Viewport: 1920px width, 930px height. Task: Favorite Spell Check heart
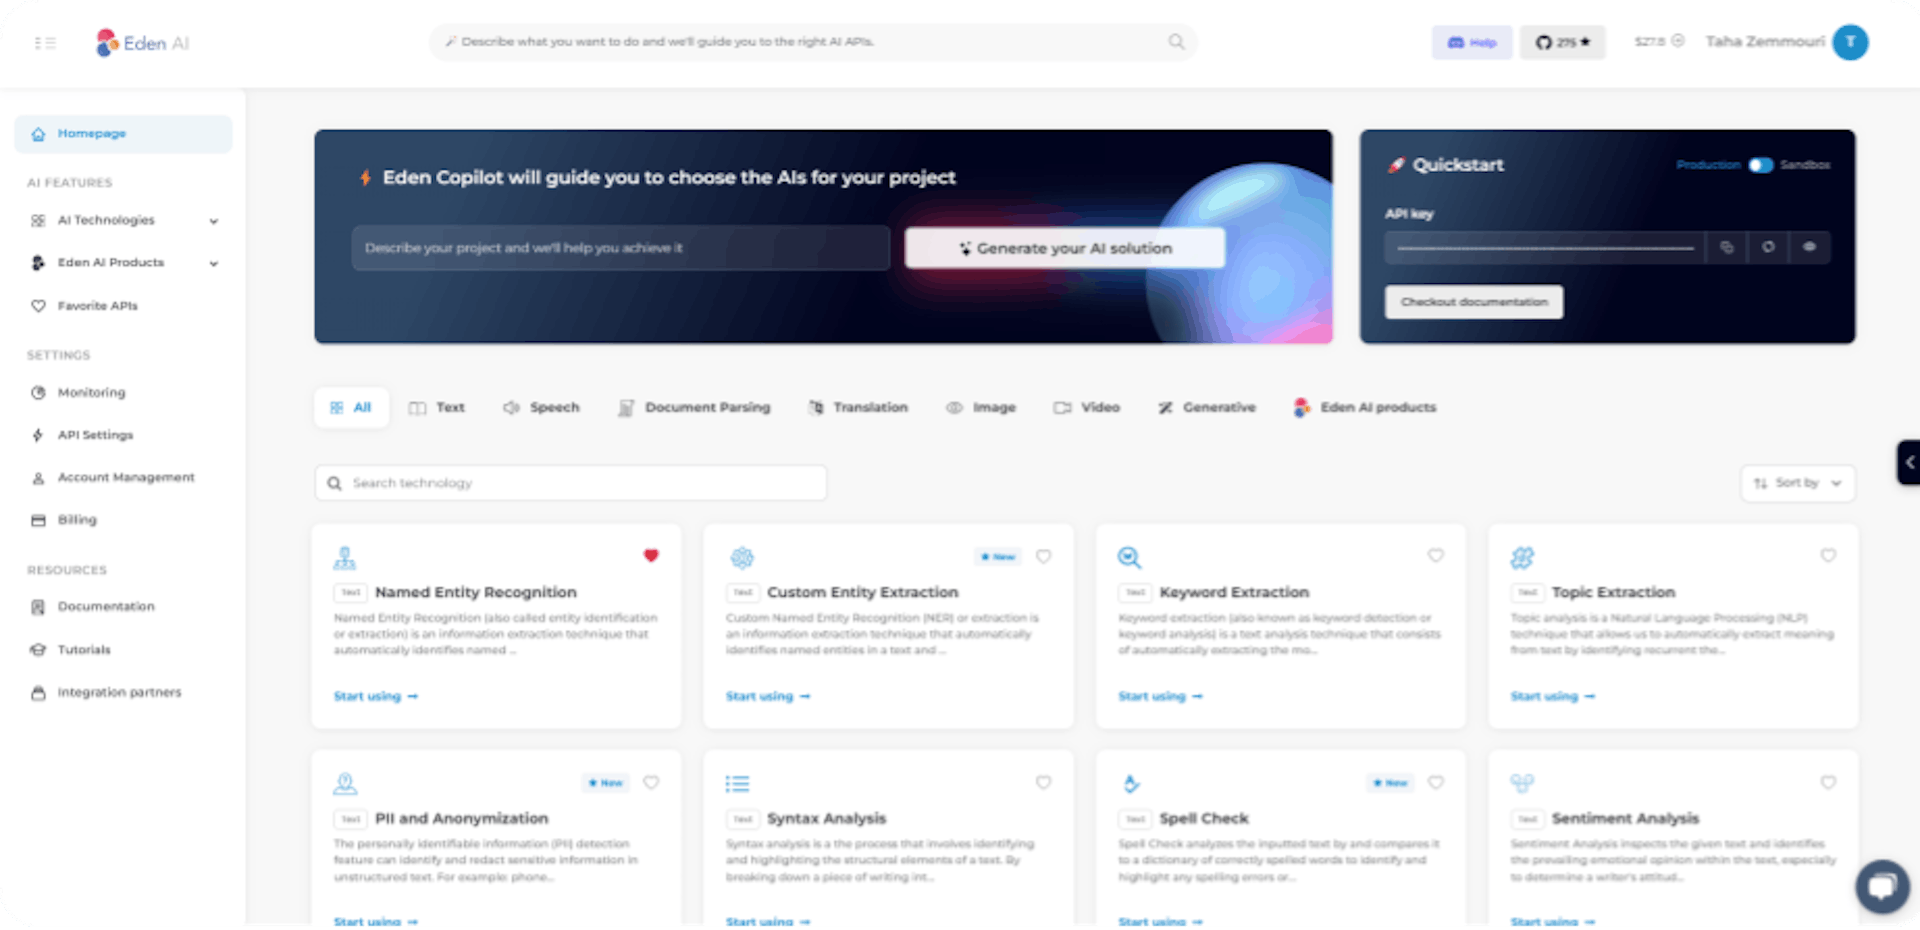tap(1436, 783)
